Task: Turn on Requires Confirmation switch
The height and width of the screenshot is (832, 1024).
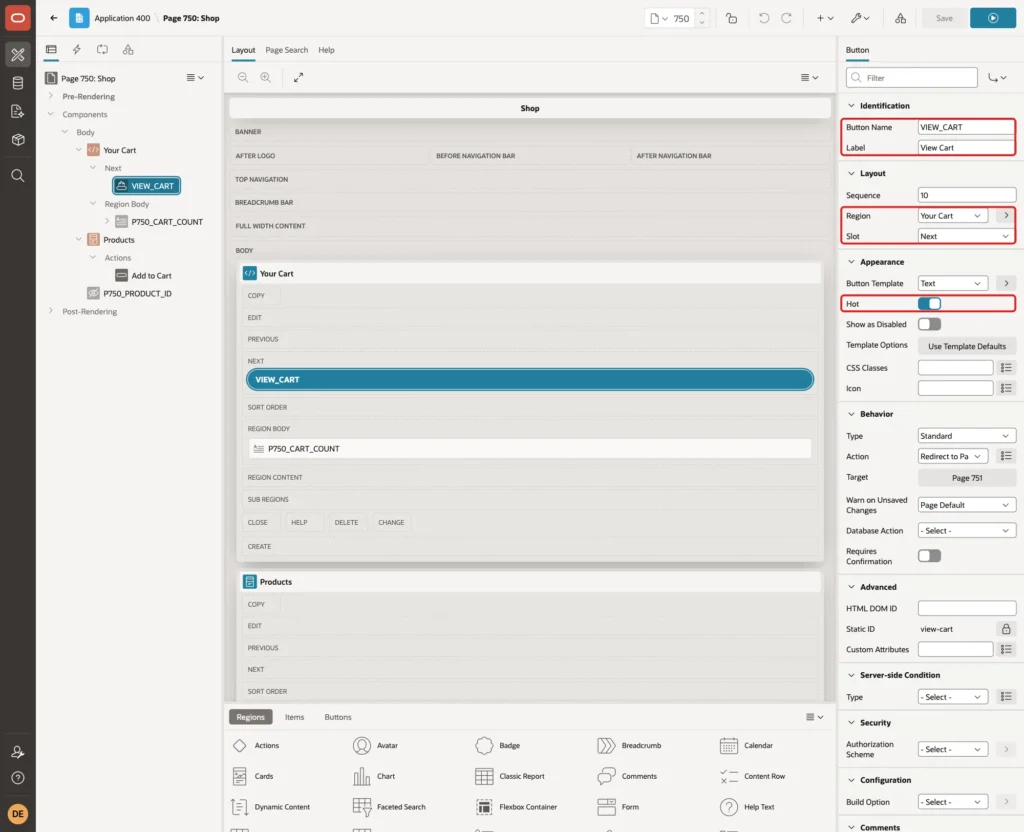Action: (929, 556)
